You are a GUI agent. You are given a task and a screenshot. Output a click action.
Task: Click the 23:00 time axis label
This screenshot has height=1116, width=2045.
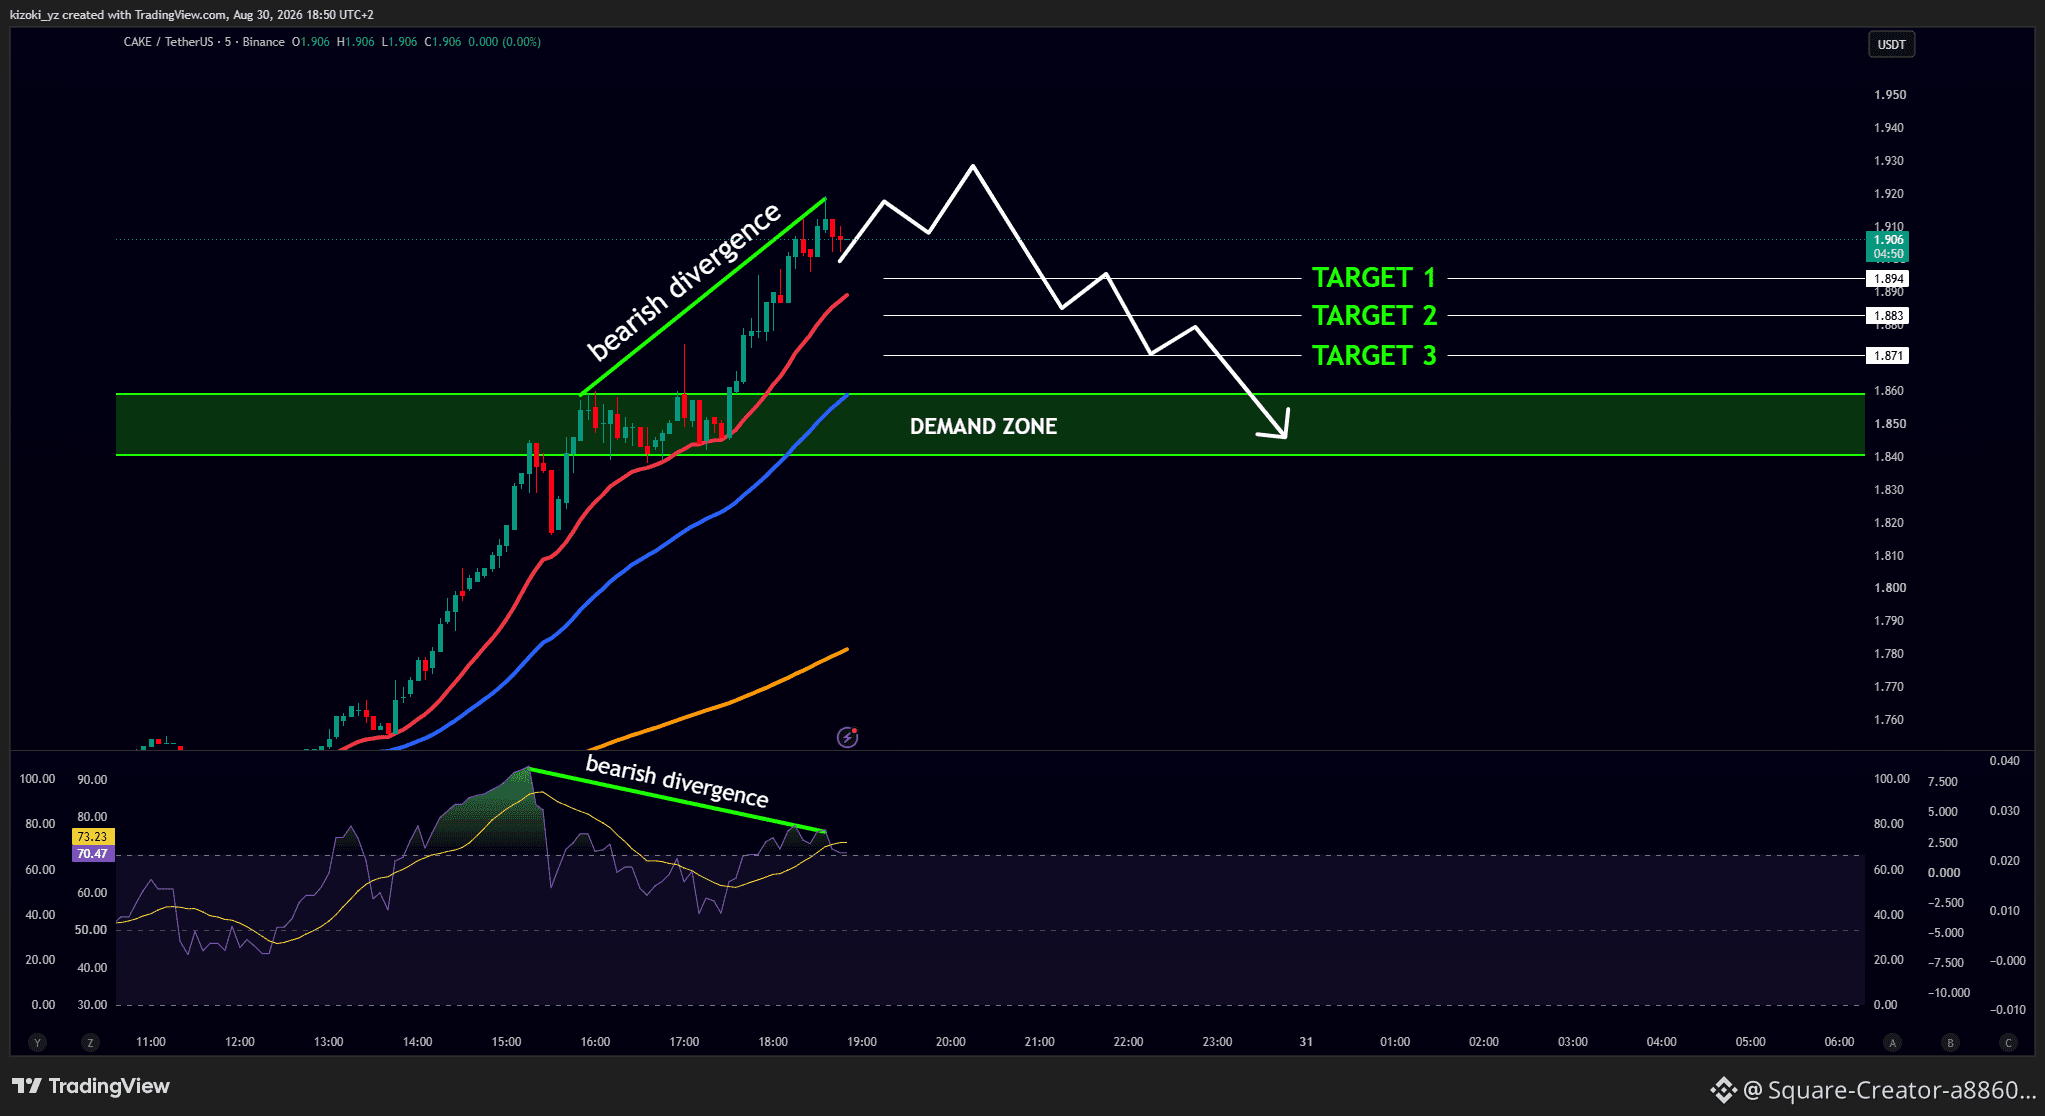[1217, 1042]
